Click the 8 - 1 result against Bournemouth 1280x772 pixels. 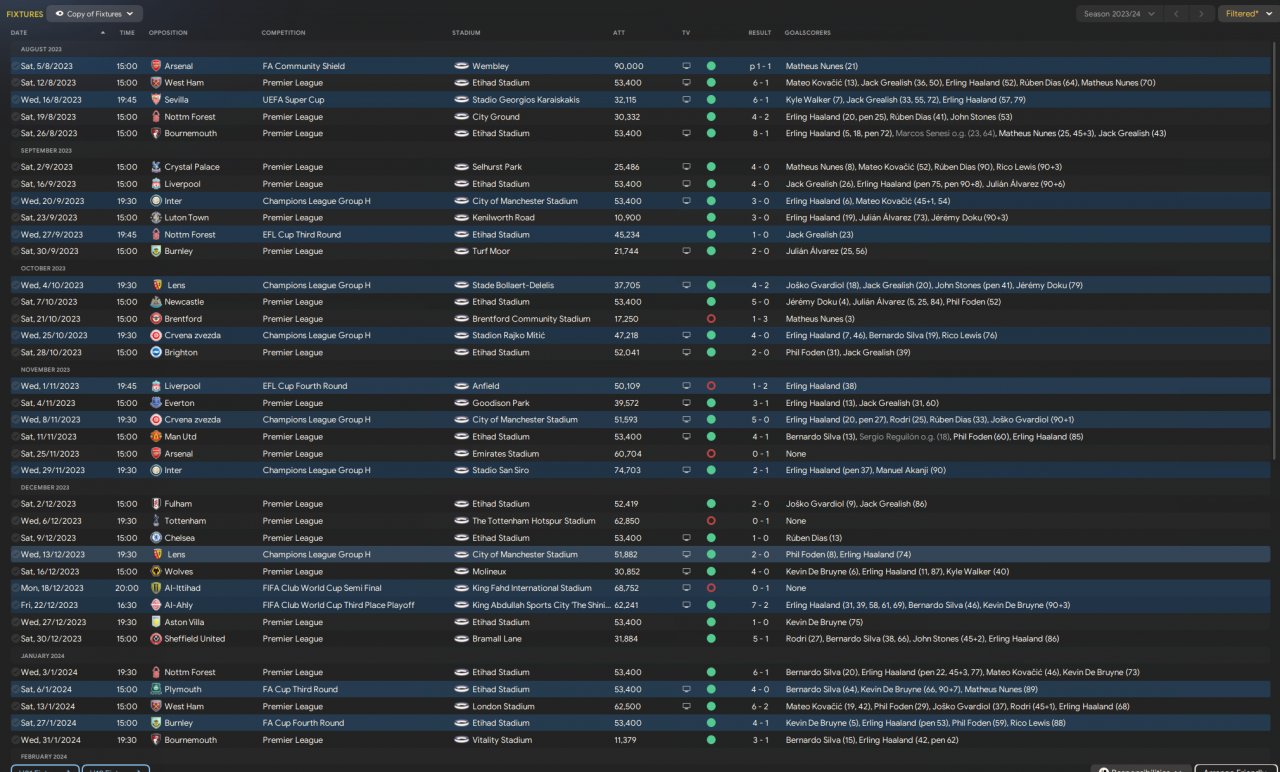[760, 133]
